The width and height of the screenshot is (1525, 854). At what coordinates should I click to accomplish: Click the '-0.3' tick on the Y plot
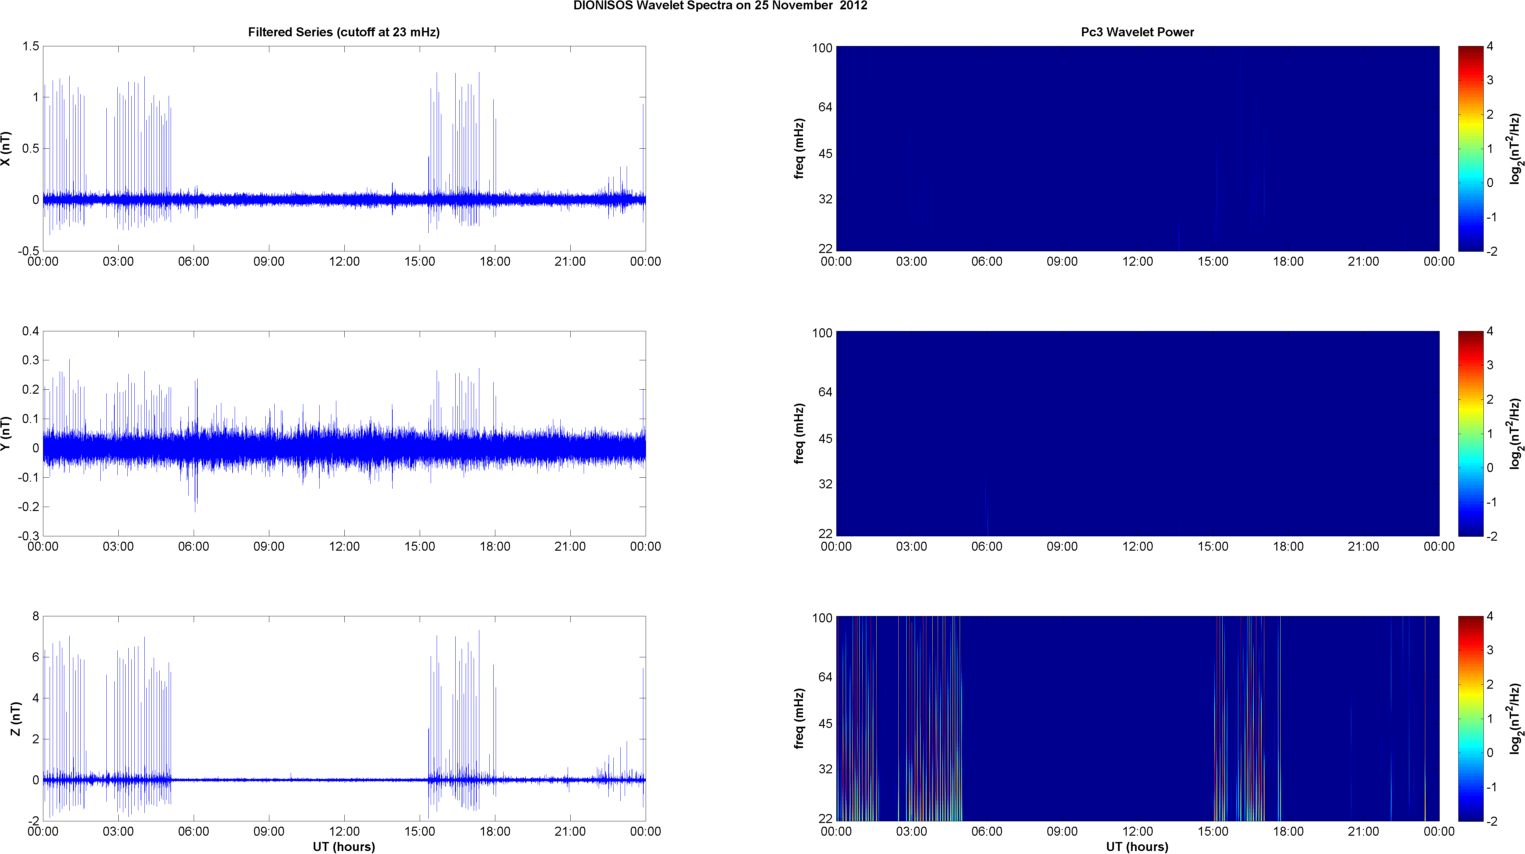click(28, 536)
